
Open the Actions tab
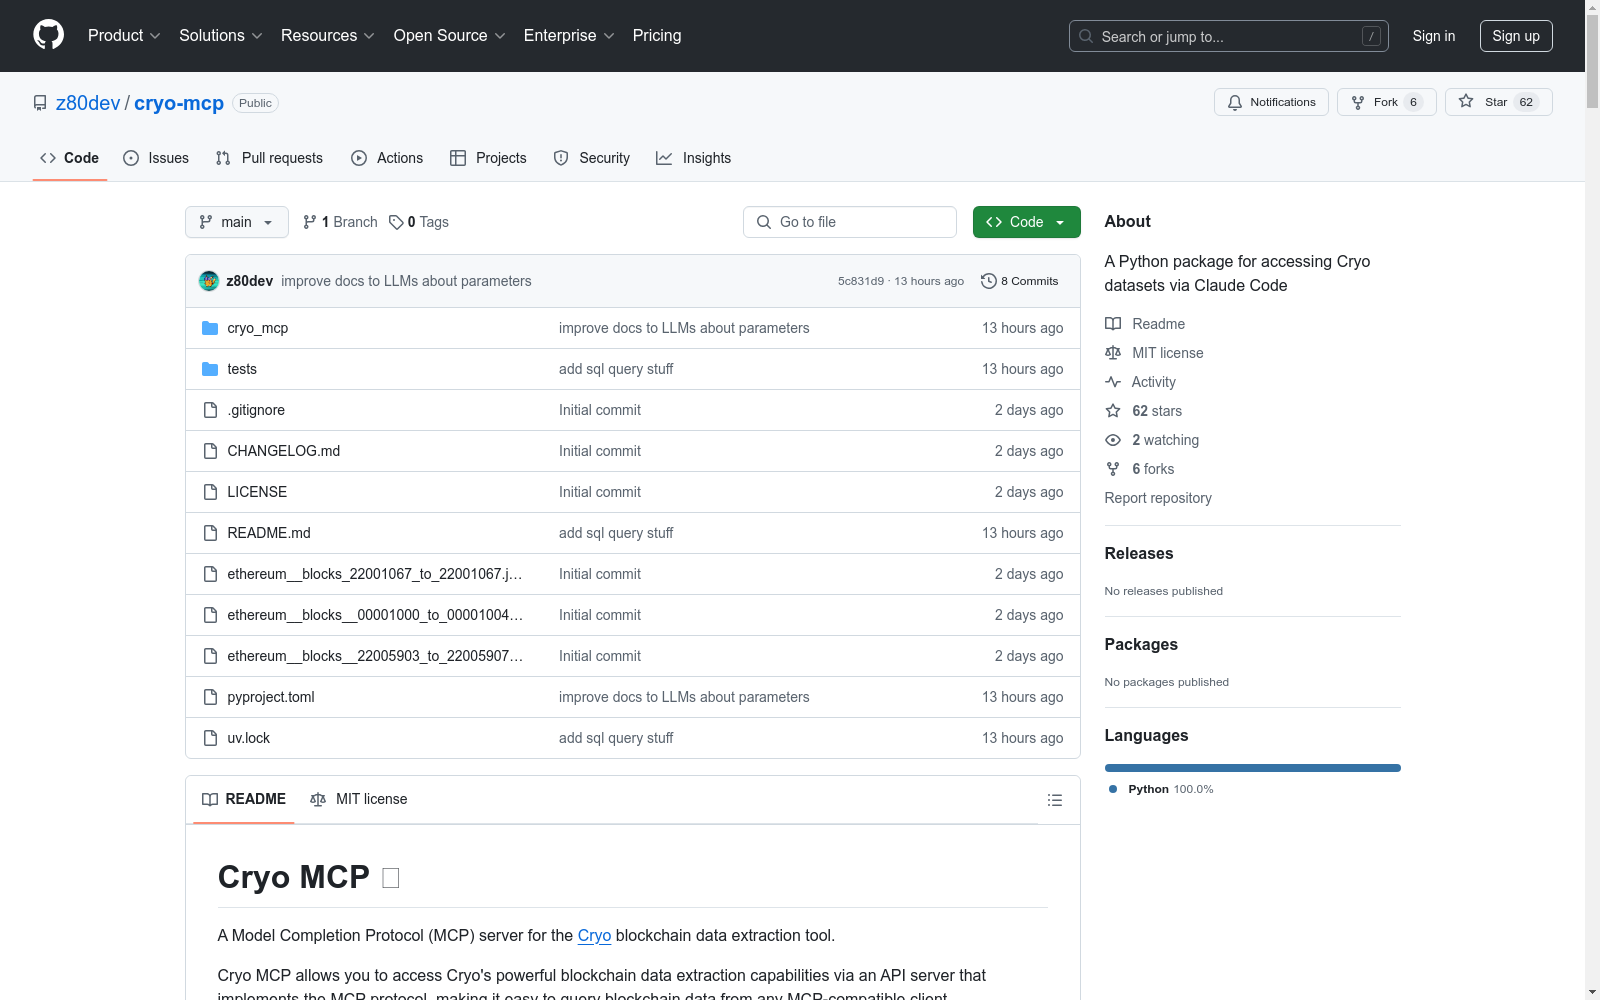tap(387, 158)
